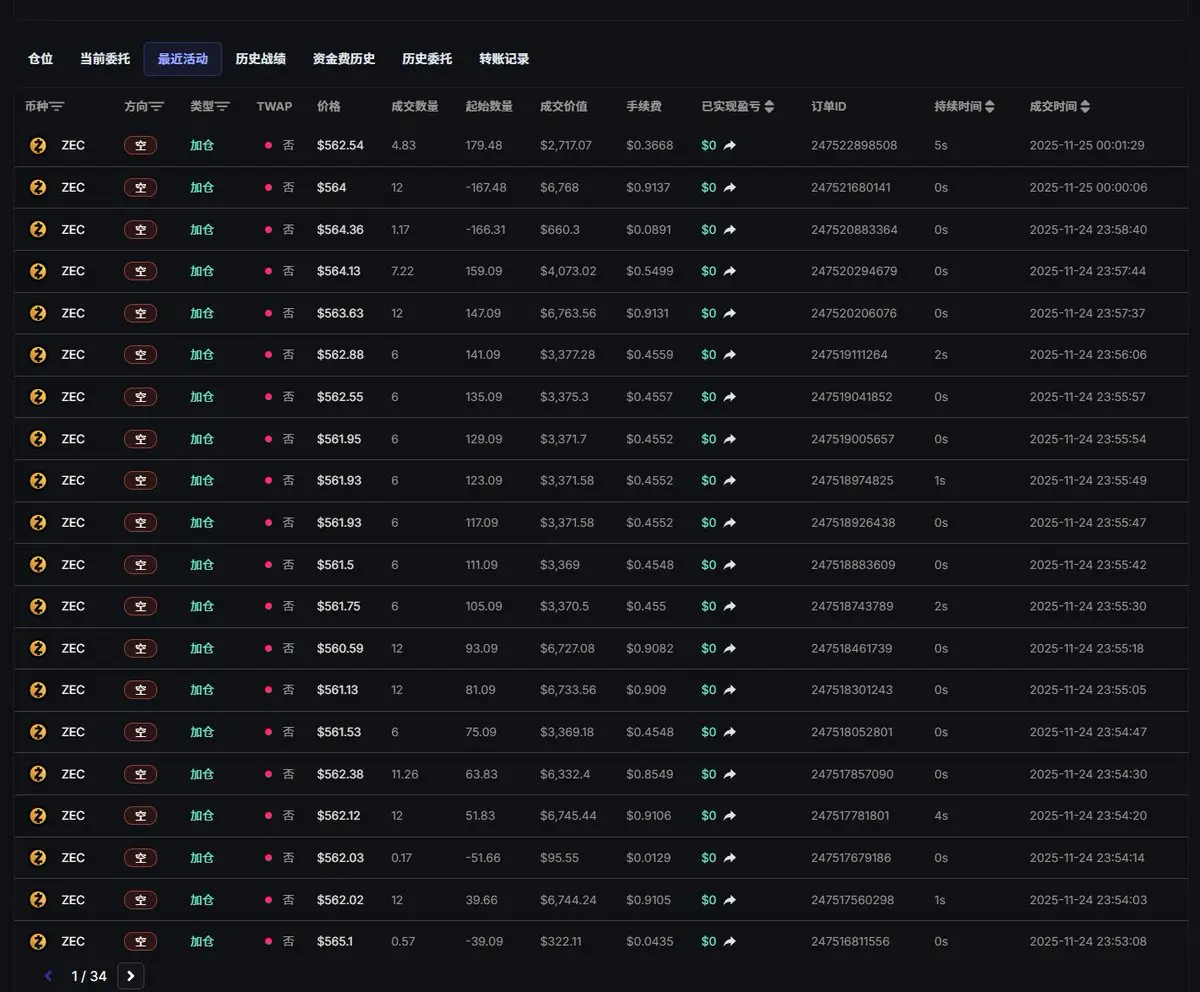
Task: Share the trade for order 247519041852
Action: (x=730, y=397)
